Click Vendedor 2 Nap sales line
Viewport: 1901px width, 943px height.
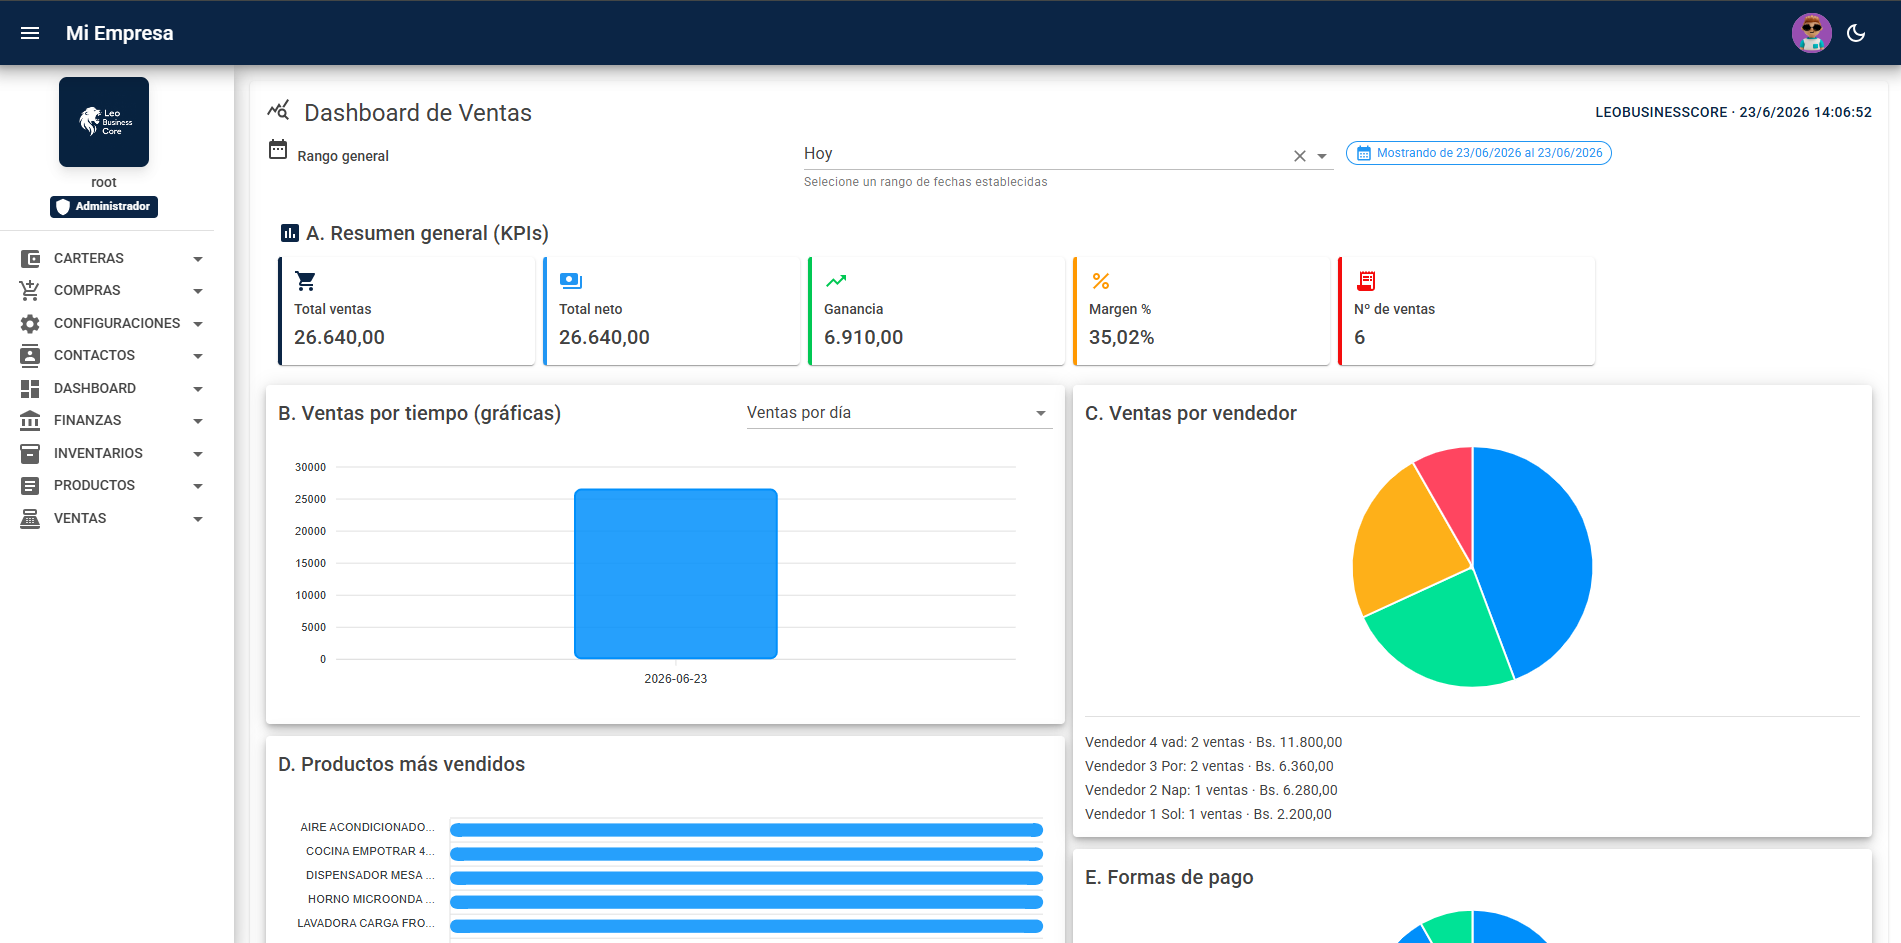(x=1211, y=790)
